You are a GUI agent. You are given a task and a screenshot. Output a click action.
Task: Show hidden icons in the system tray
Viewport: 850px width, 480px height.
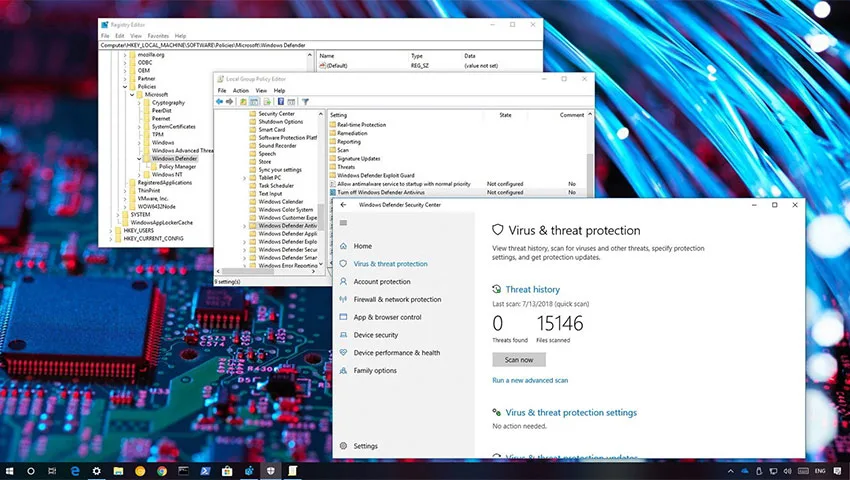(730, 471)
